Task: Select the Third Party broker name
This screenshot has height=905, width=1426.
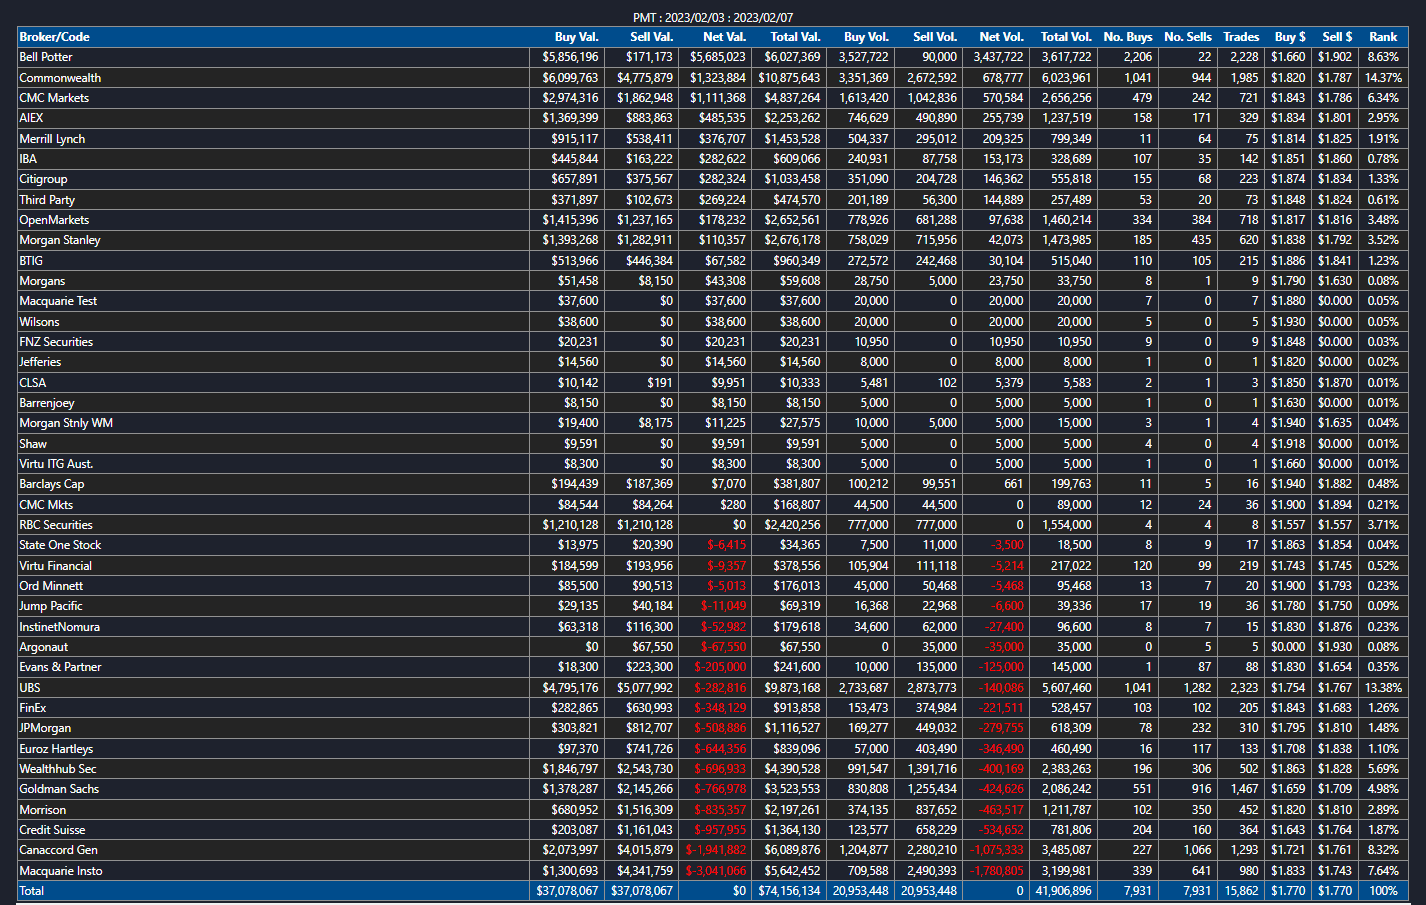Action: [47, 200]
